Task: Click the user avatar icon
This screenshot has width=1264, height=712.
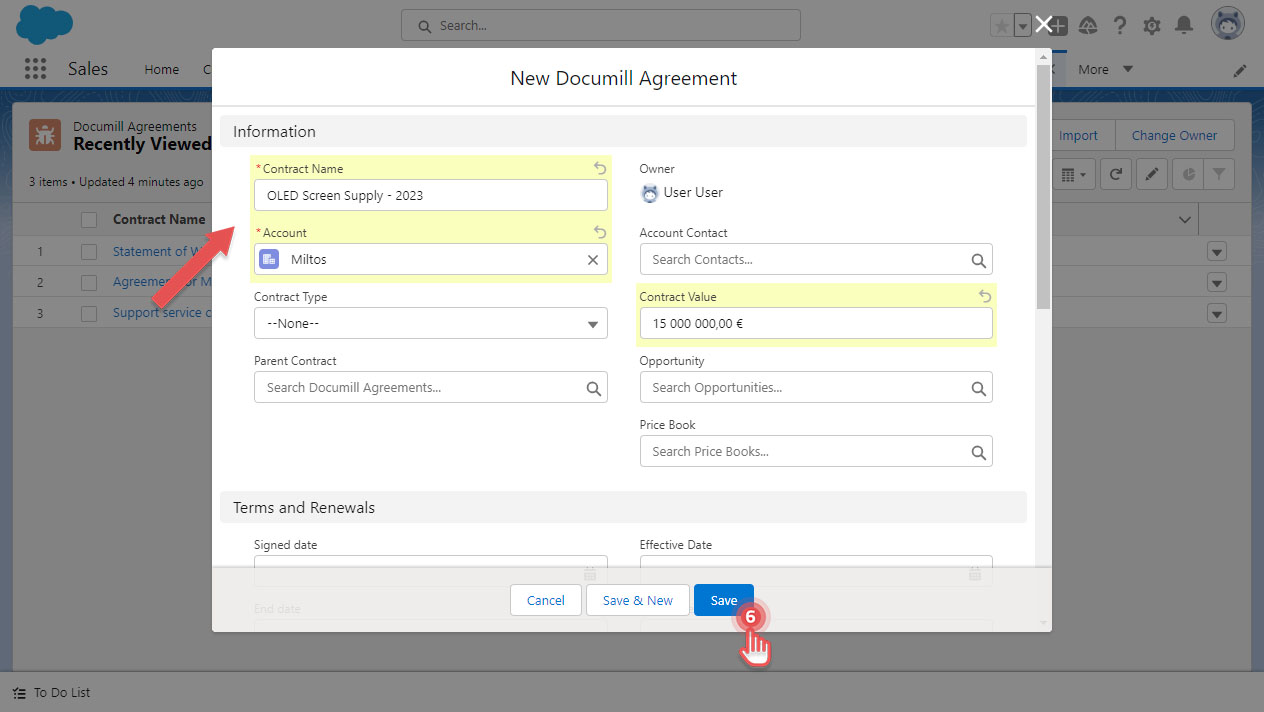Action: 1227,23
